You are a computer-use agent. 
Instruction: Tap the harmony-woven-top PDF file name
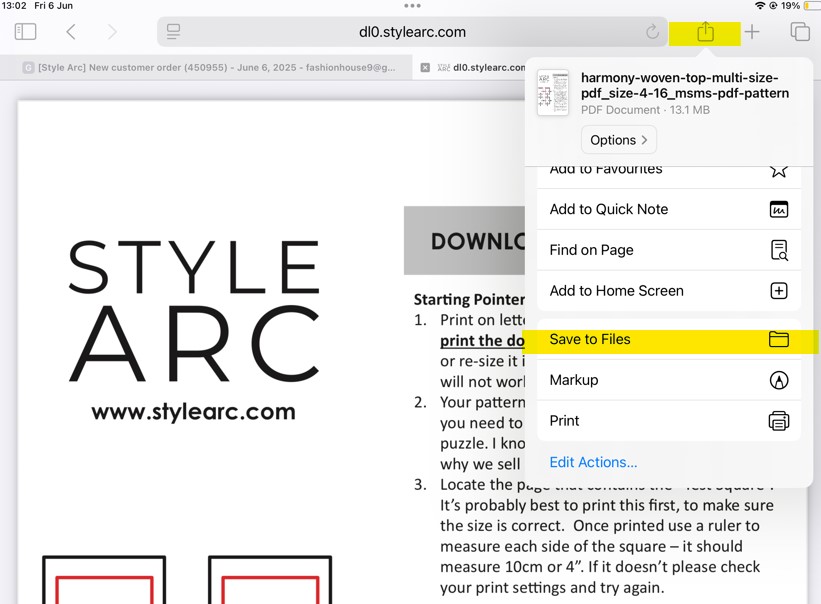(x=685, y=85)
